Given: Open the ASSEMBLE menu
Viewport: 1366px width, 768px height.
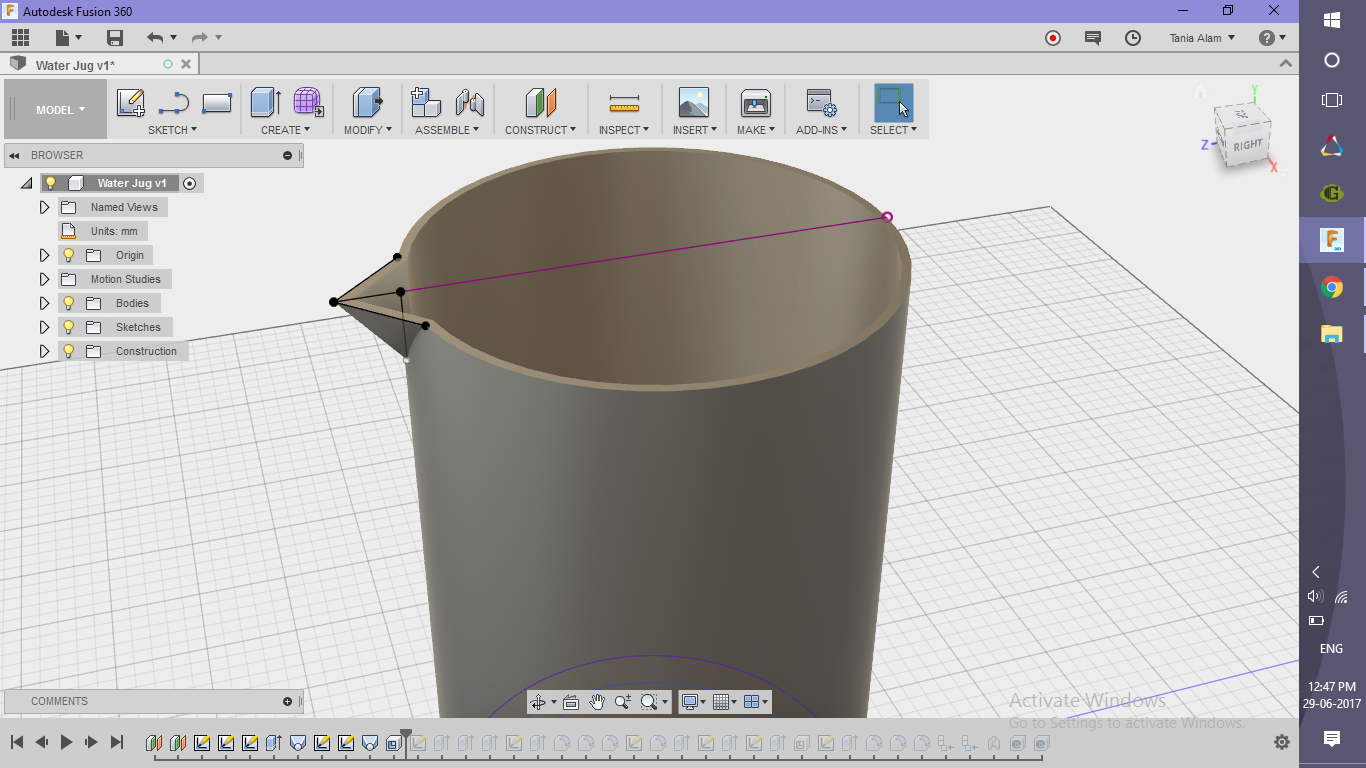Looking at the screenshot, I should coord(447,130).
